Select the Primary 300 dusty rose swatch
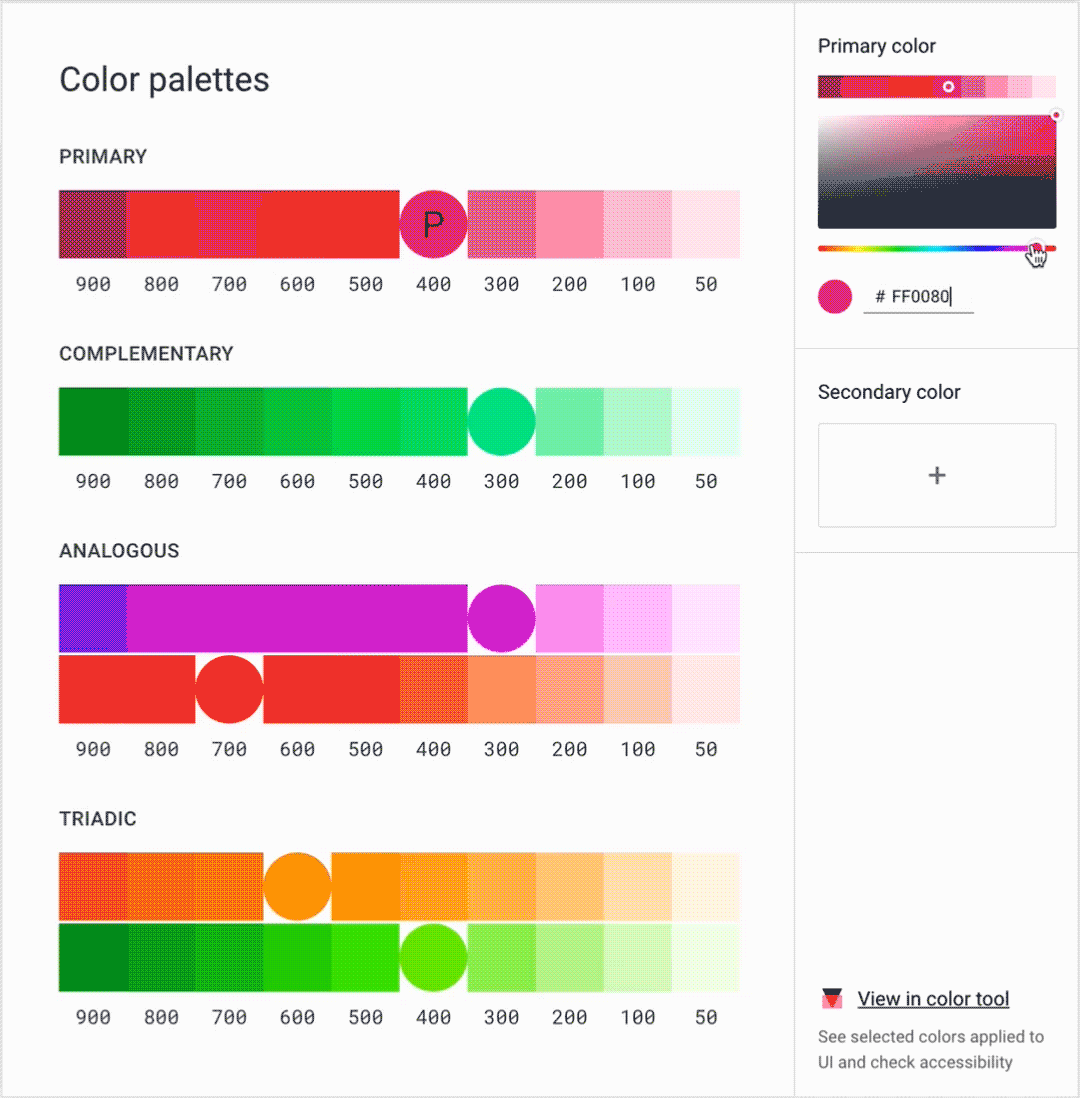 (x=501, y=224)
